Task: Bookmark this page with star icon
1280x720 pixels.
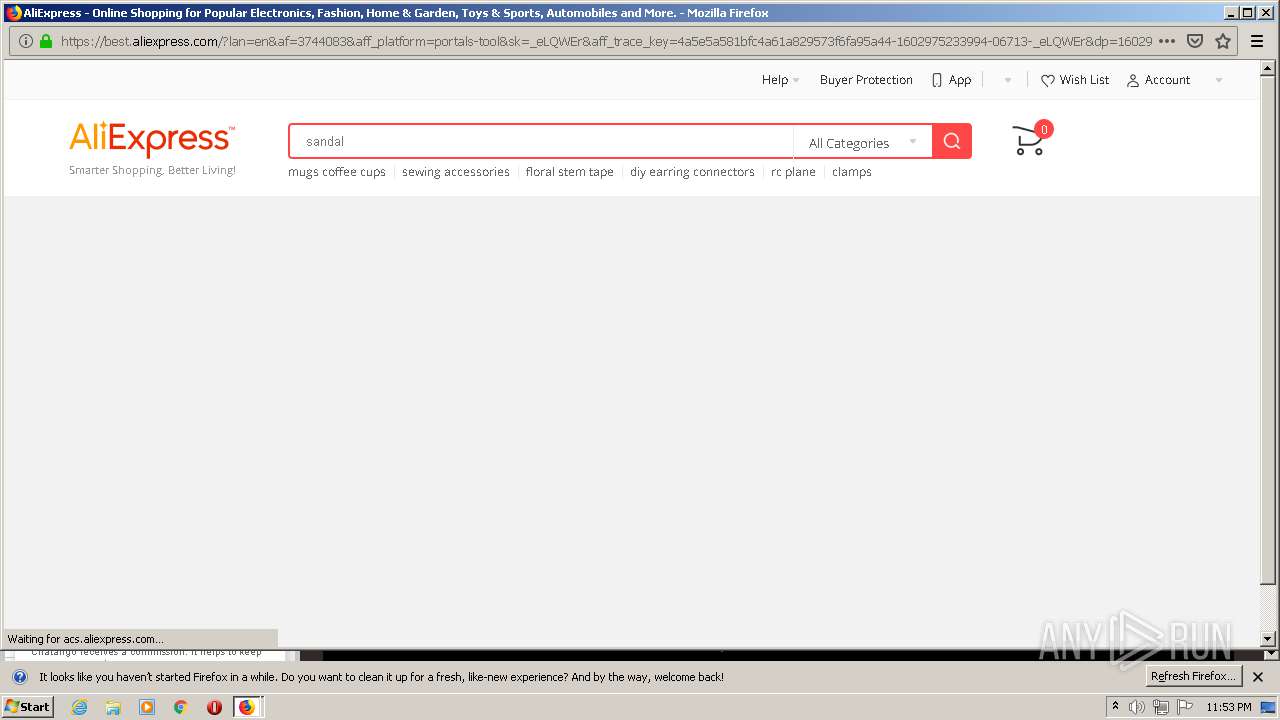Action: pyautogui.click(x=1222, y=41)
